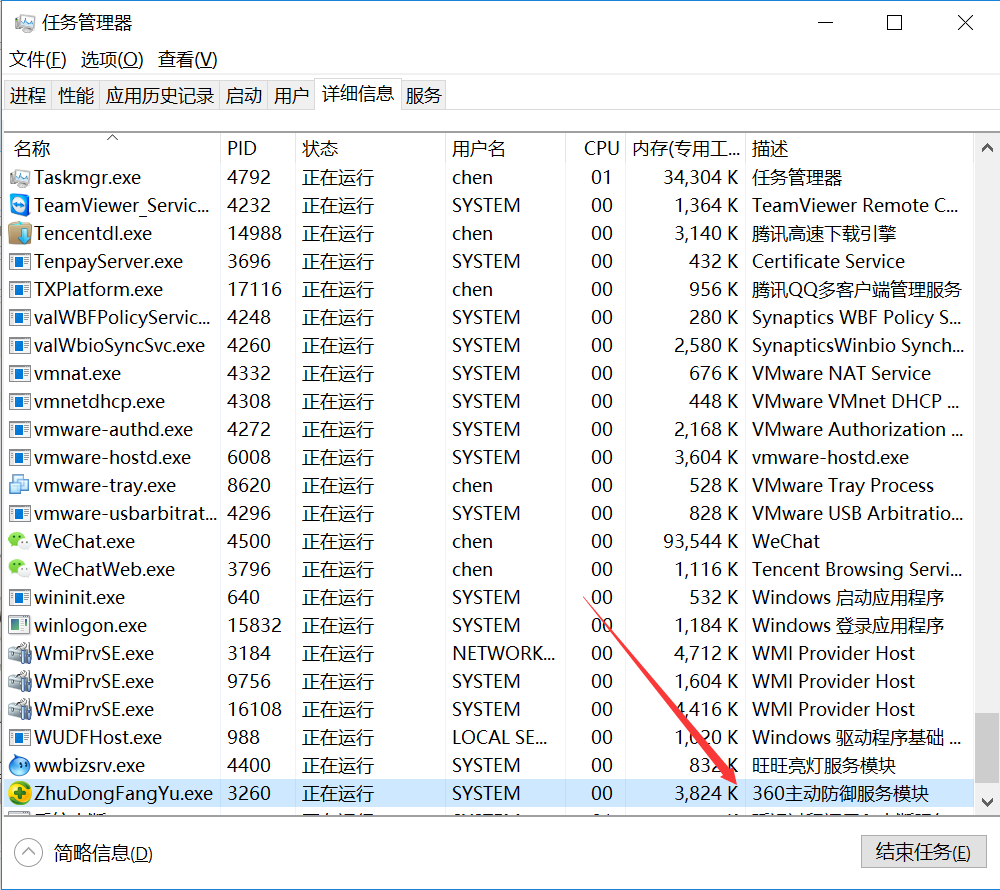Switch to the 应用历史记录 tab
The height and width of the screenshot is (890, 1000).
click(160, 95)
